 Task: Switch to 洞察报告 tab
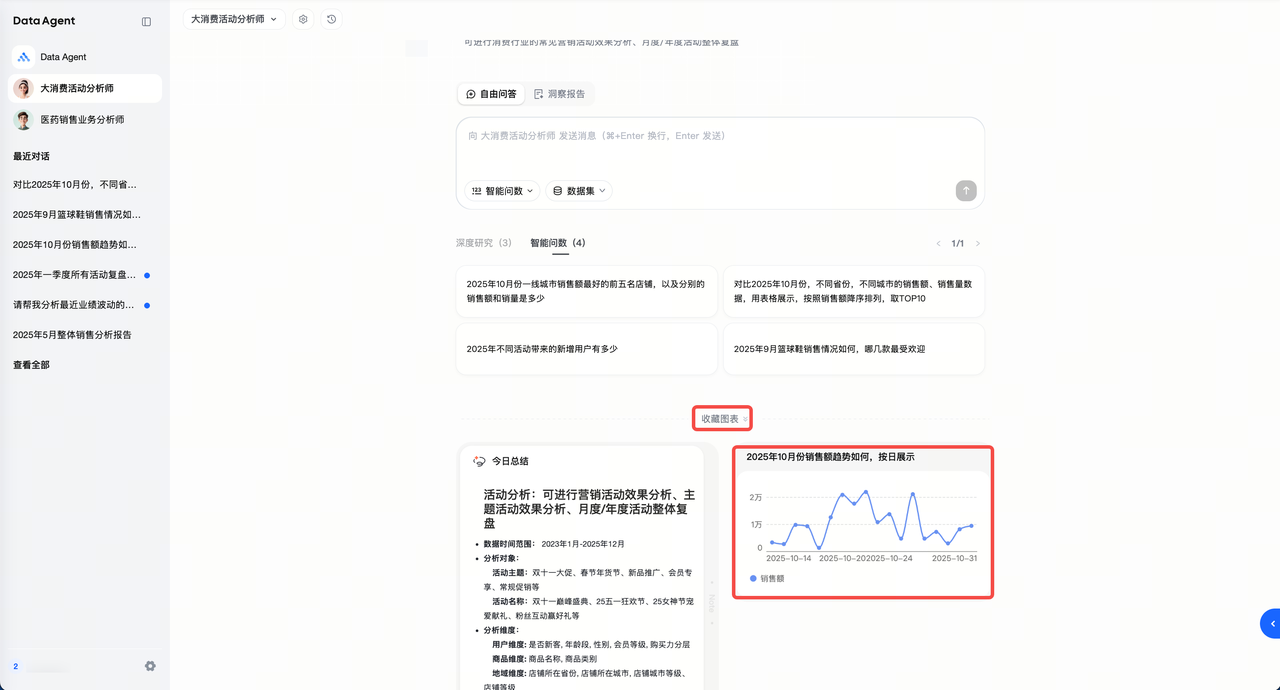point(559,94)
